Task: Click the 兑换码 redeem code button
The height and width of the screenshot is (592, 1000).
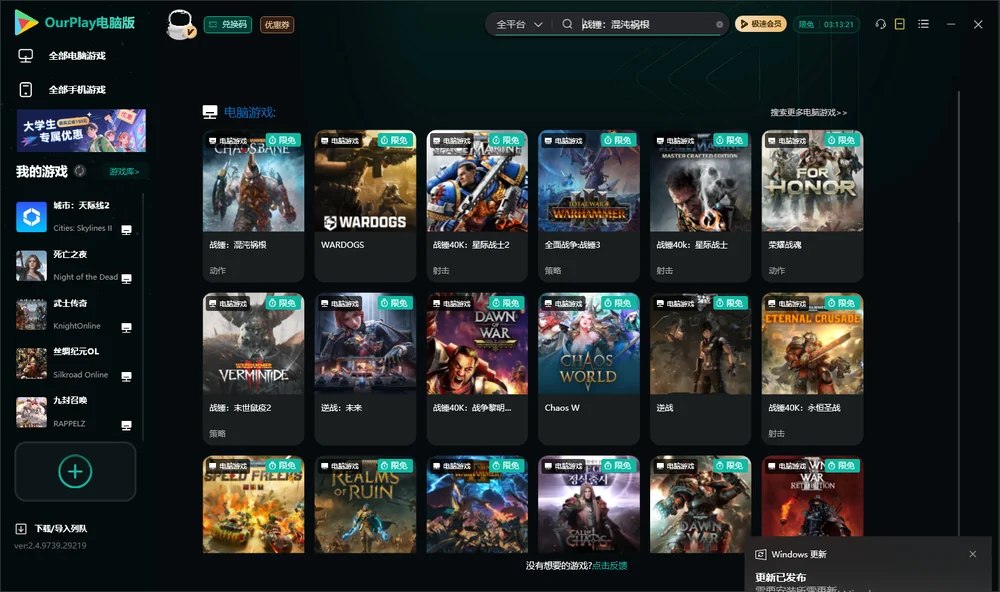Action: [x=228, y=25]
